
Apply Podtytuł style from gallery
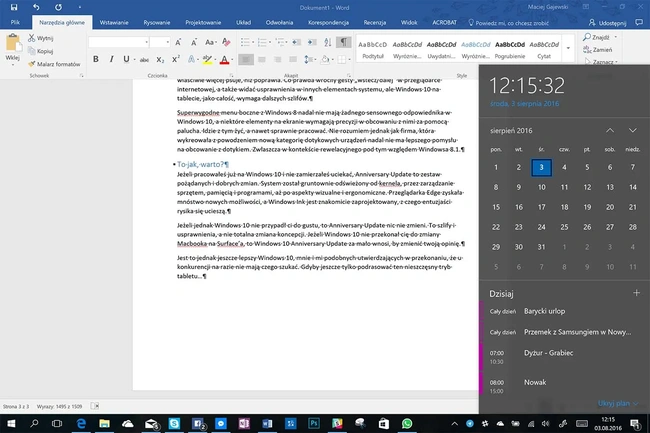(x=373, y=49)
